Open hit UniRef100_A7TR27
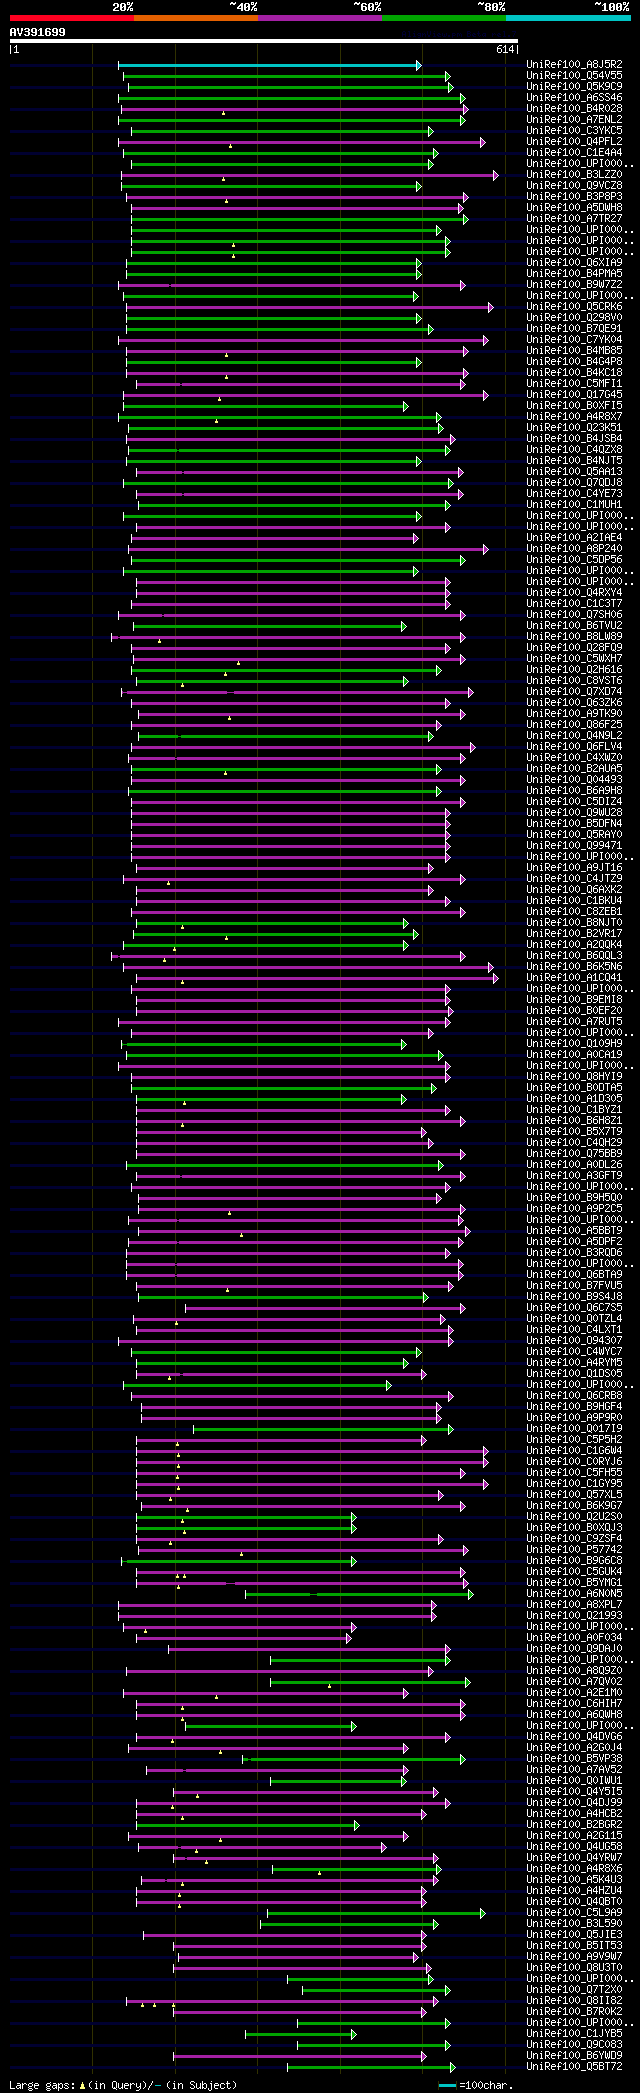This screenshot has width=640, height=2093. (x=574, y=219)
